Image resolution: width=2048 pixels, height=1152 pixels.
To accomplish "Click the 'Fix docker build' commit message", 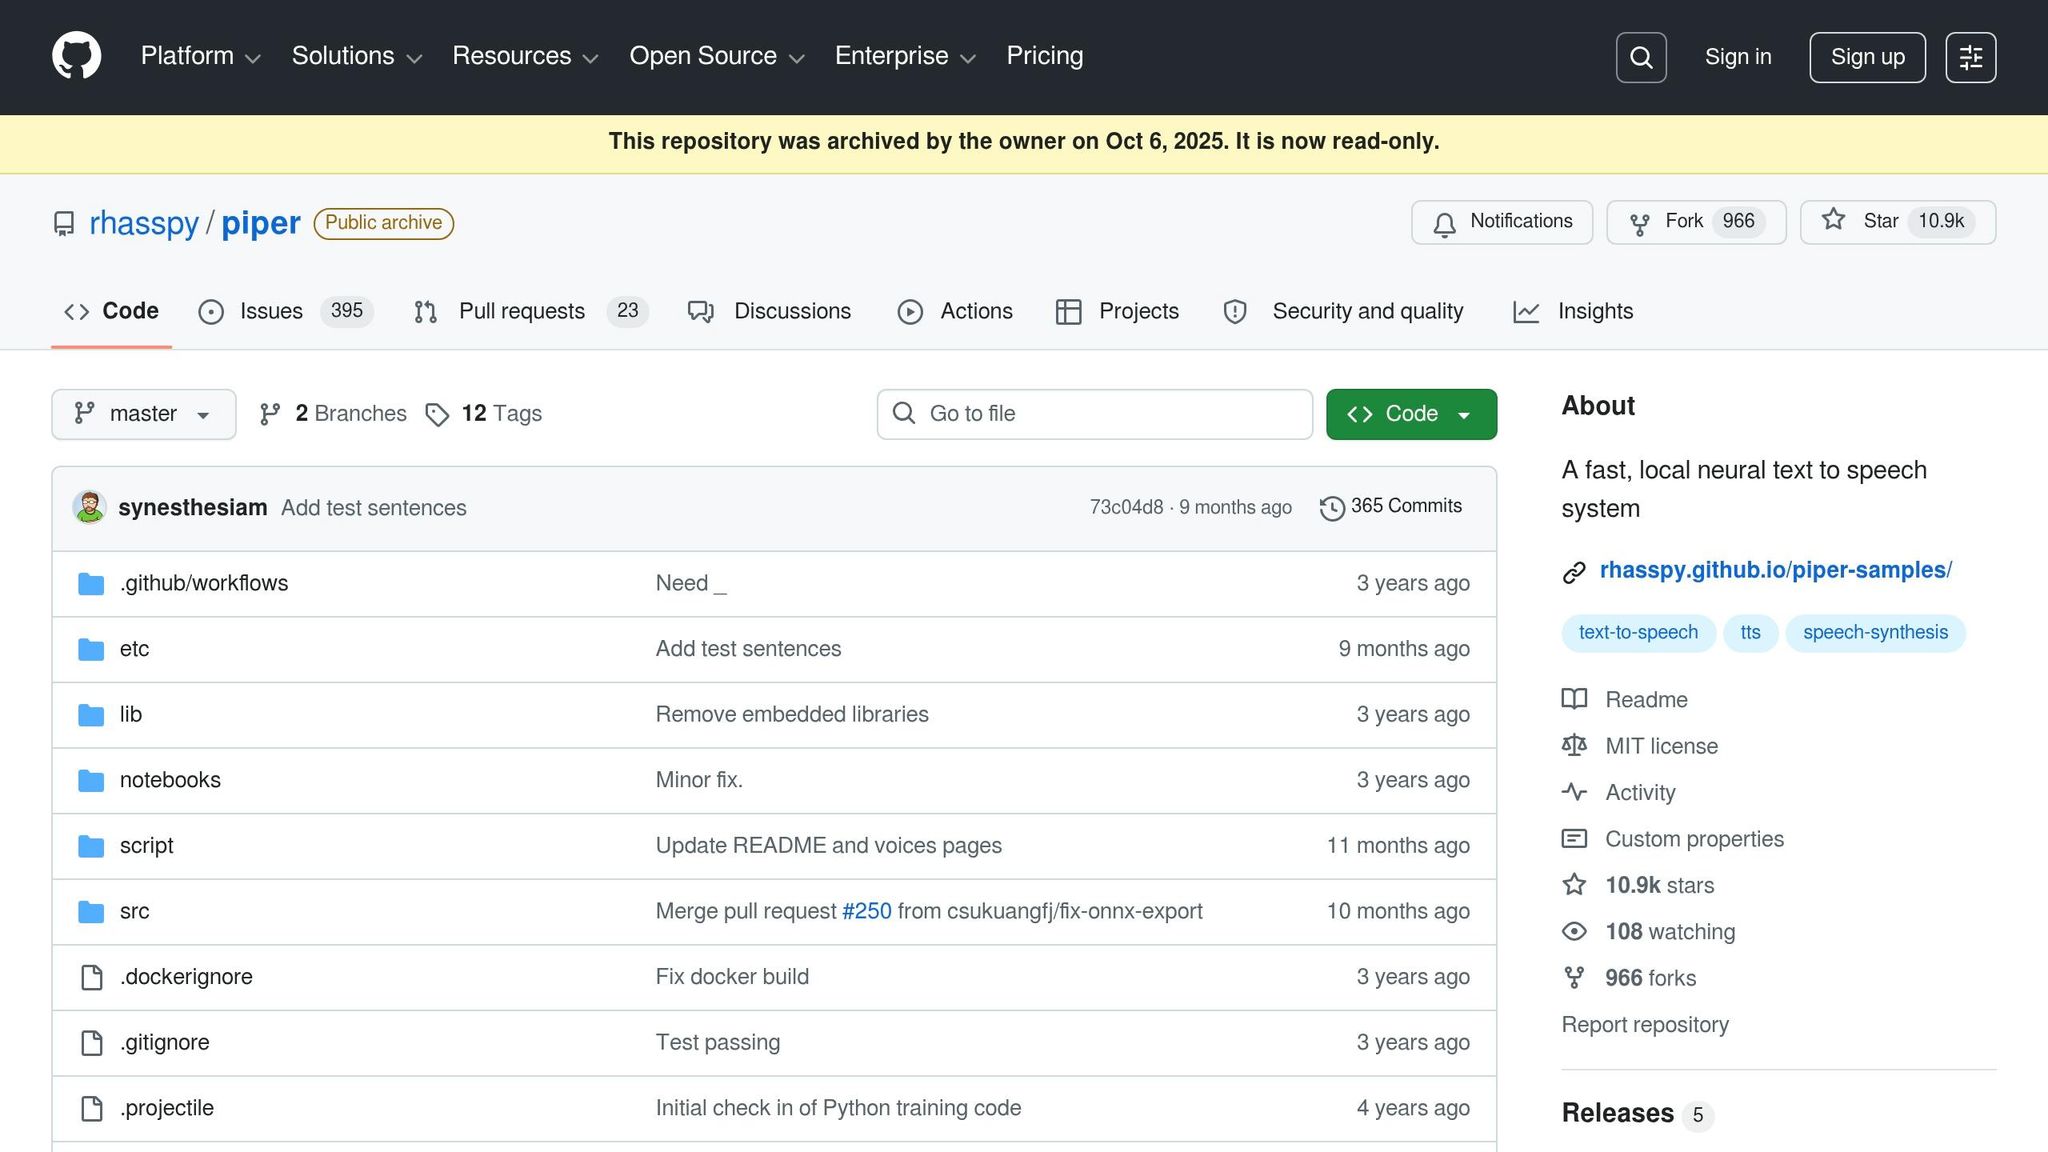I will pos(732,977).
